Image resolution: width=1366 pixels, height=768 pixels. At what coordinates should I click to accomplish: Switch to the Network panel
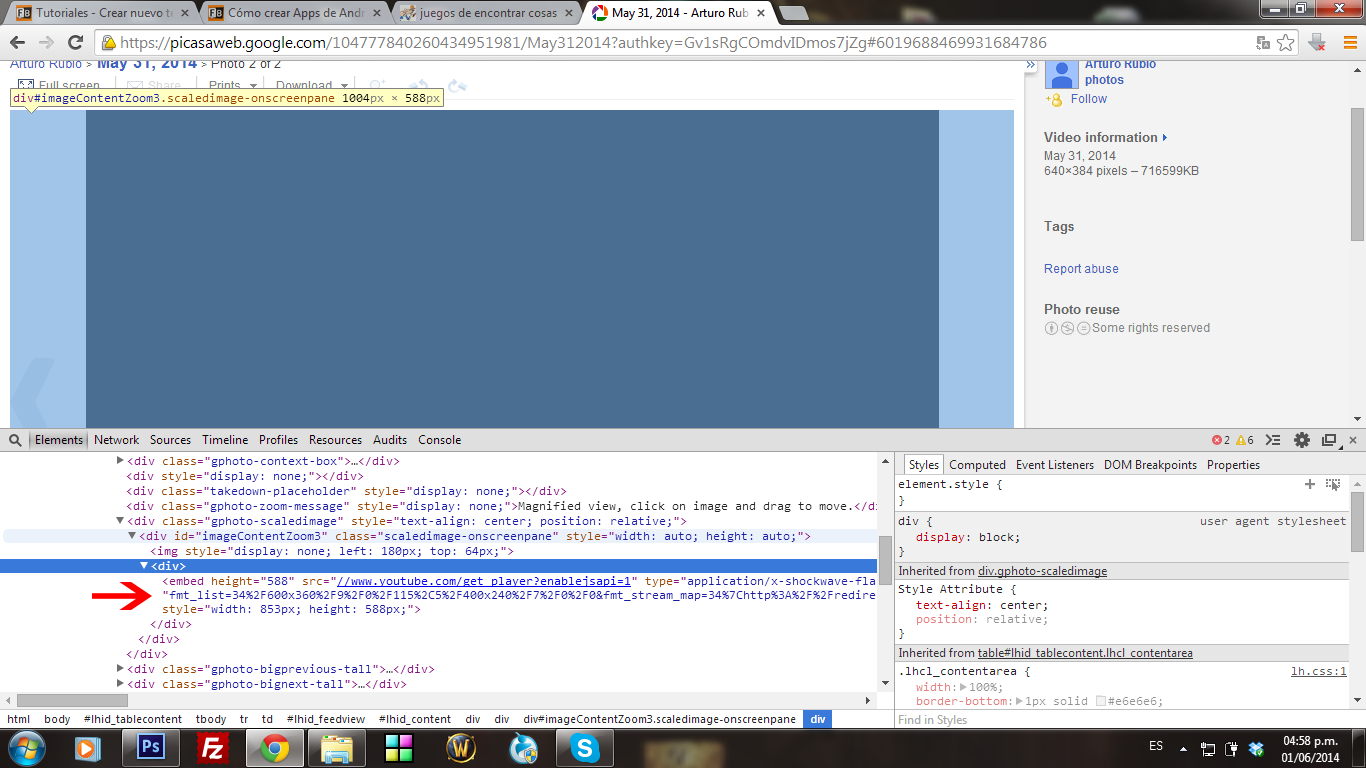coord(117,440)
